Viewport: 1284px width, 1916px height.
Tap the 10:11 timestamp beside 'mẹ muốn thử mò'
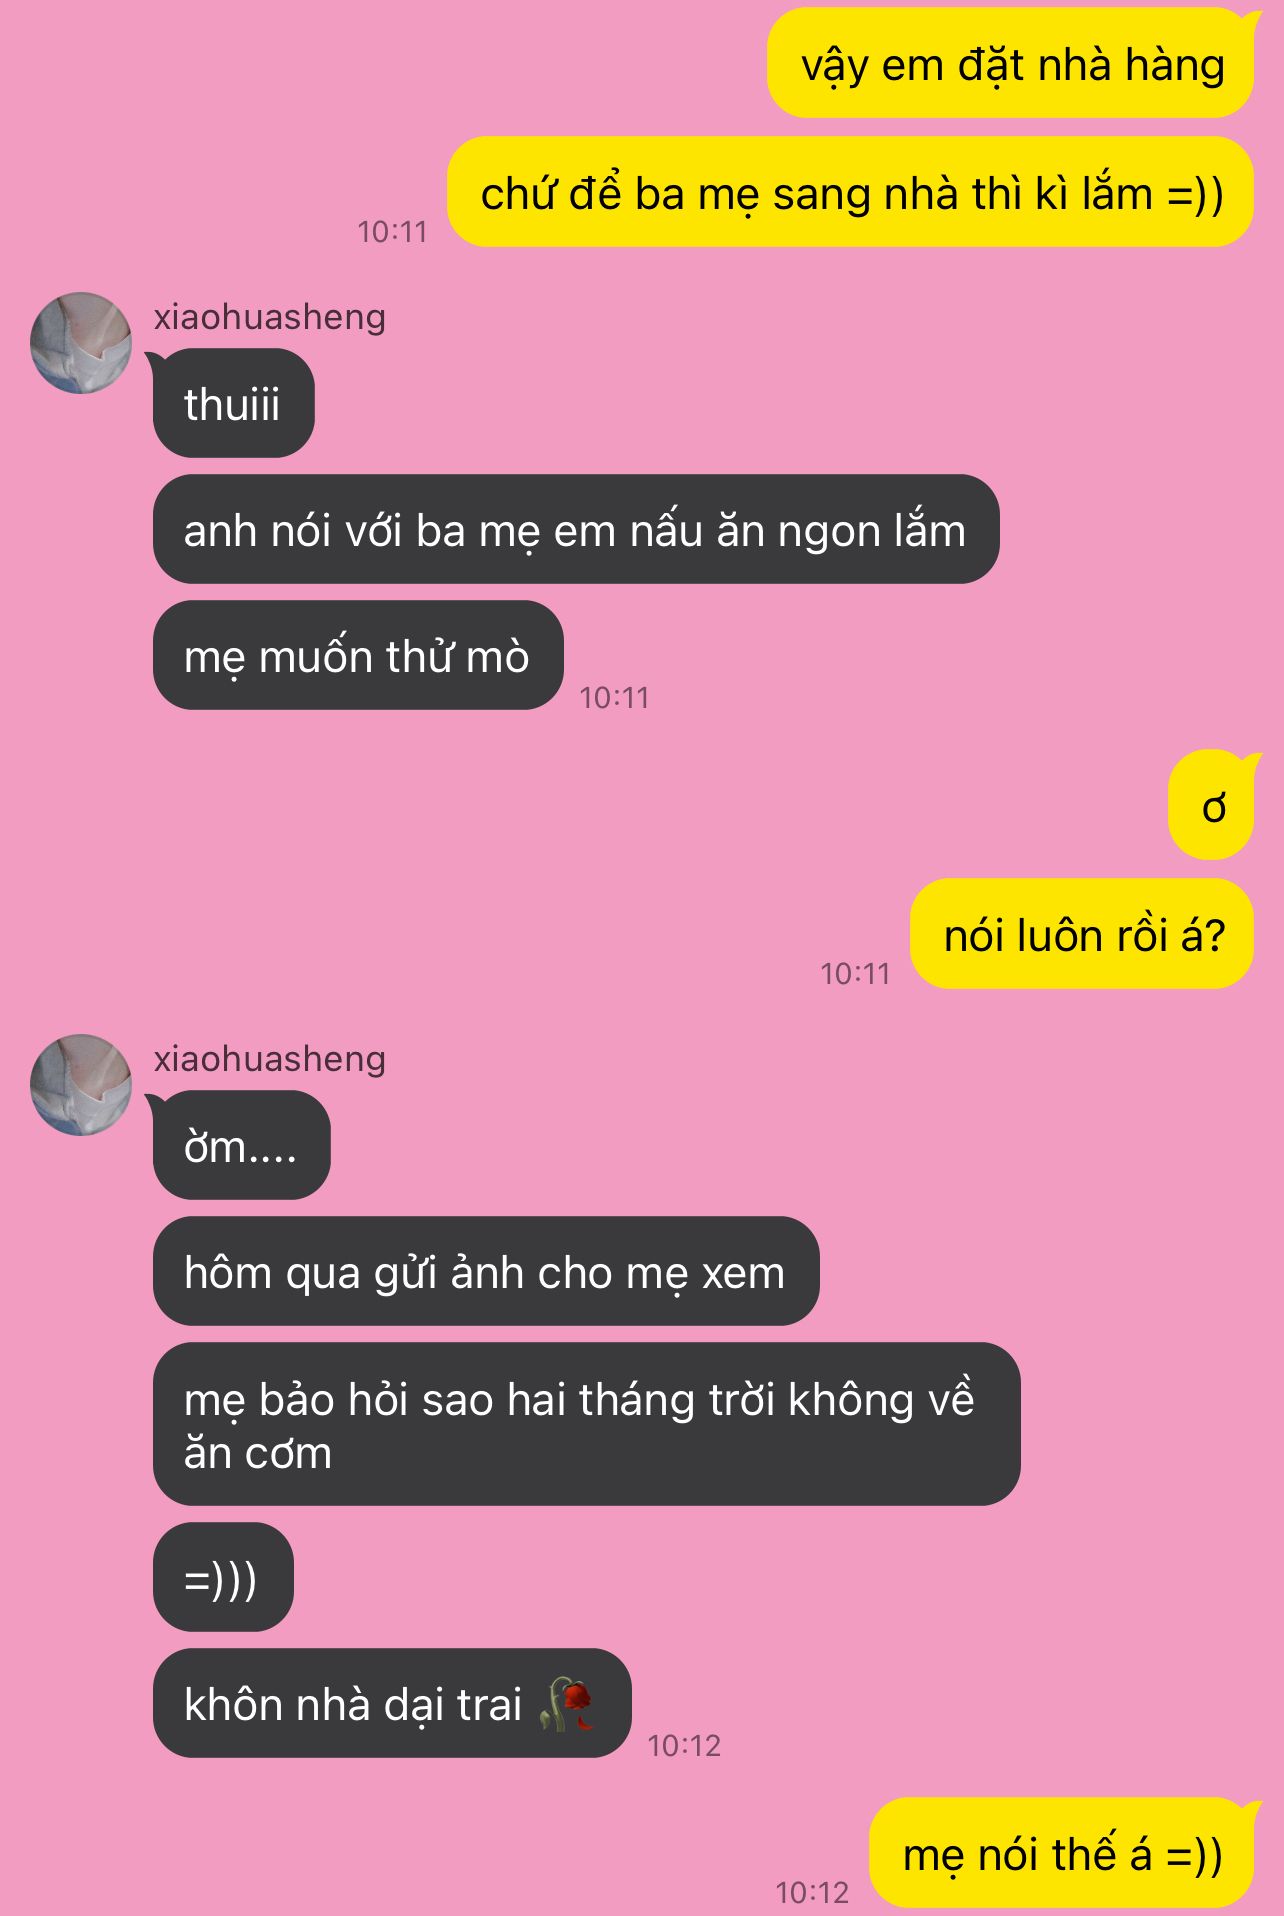(614, 698)
